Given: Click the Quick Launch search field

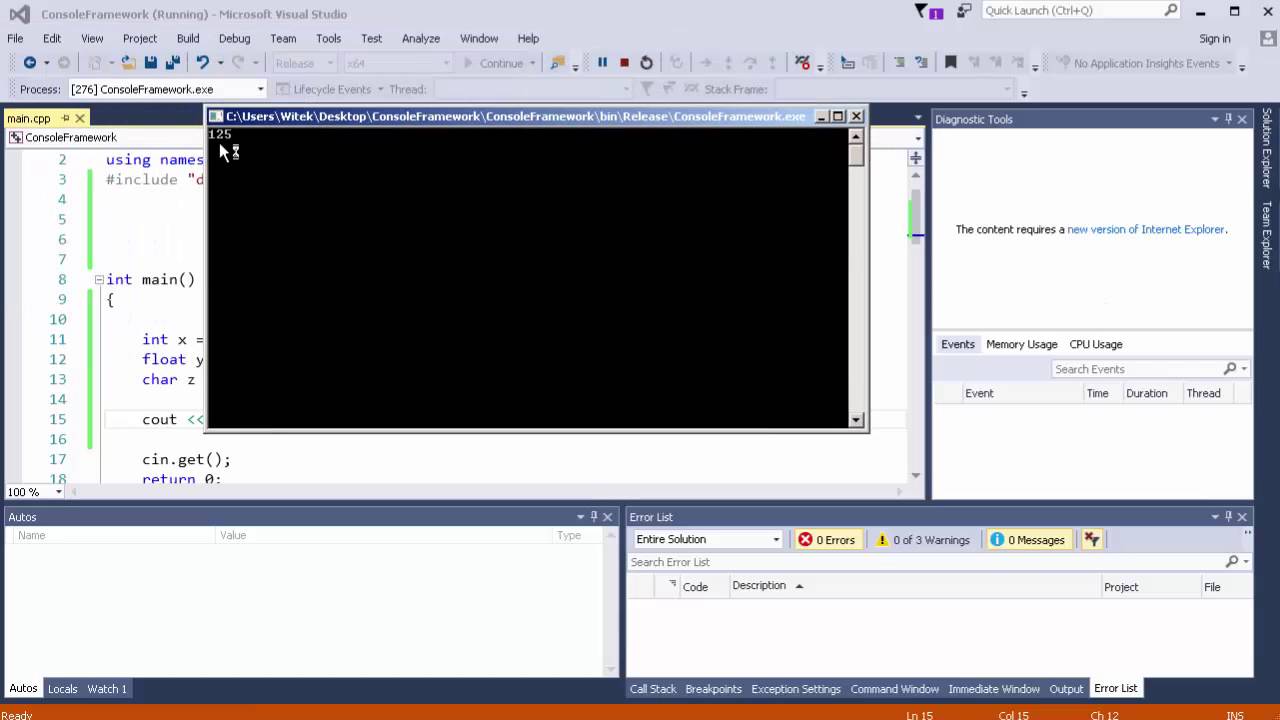Looking at the screenshot, I should (x=1072, y=11).
